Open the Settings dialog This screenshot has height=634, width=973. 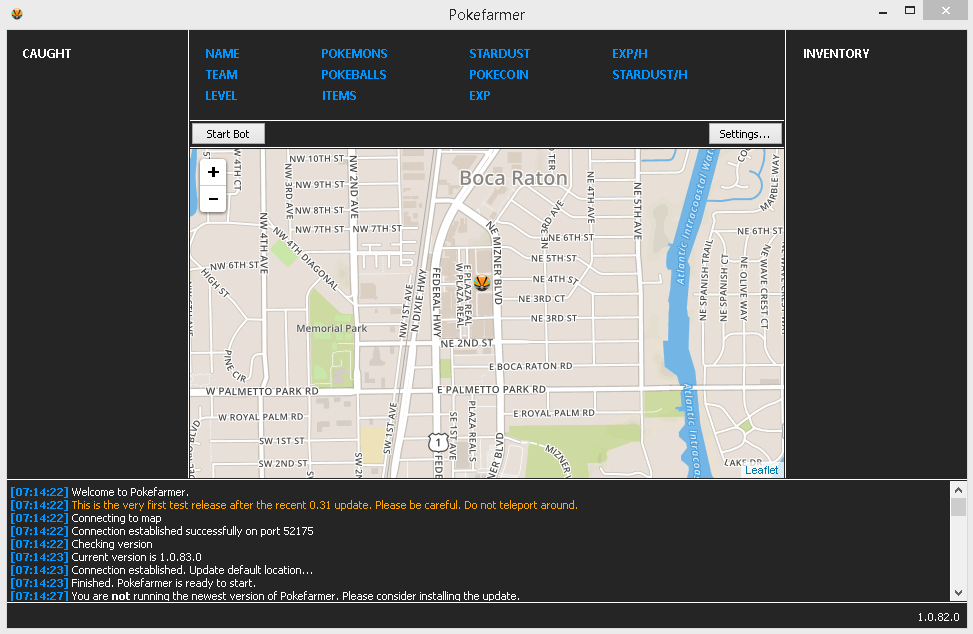(x=745, y=134)
